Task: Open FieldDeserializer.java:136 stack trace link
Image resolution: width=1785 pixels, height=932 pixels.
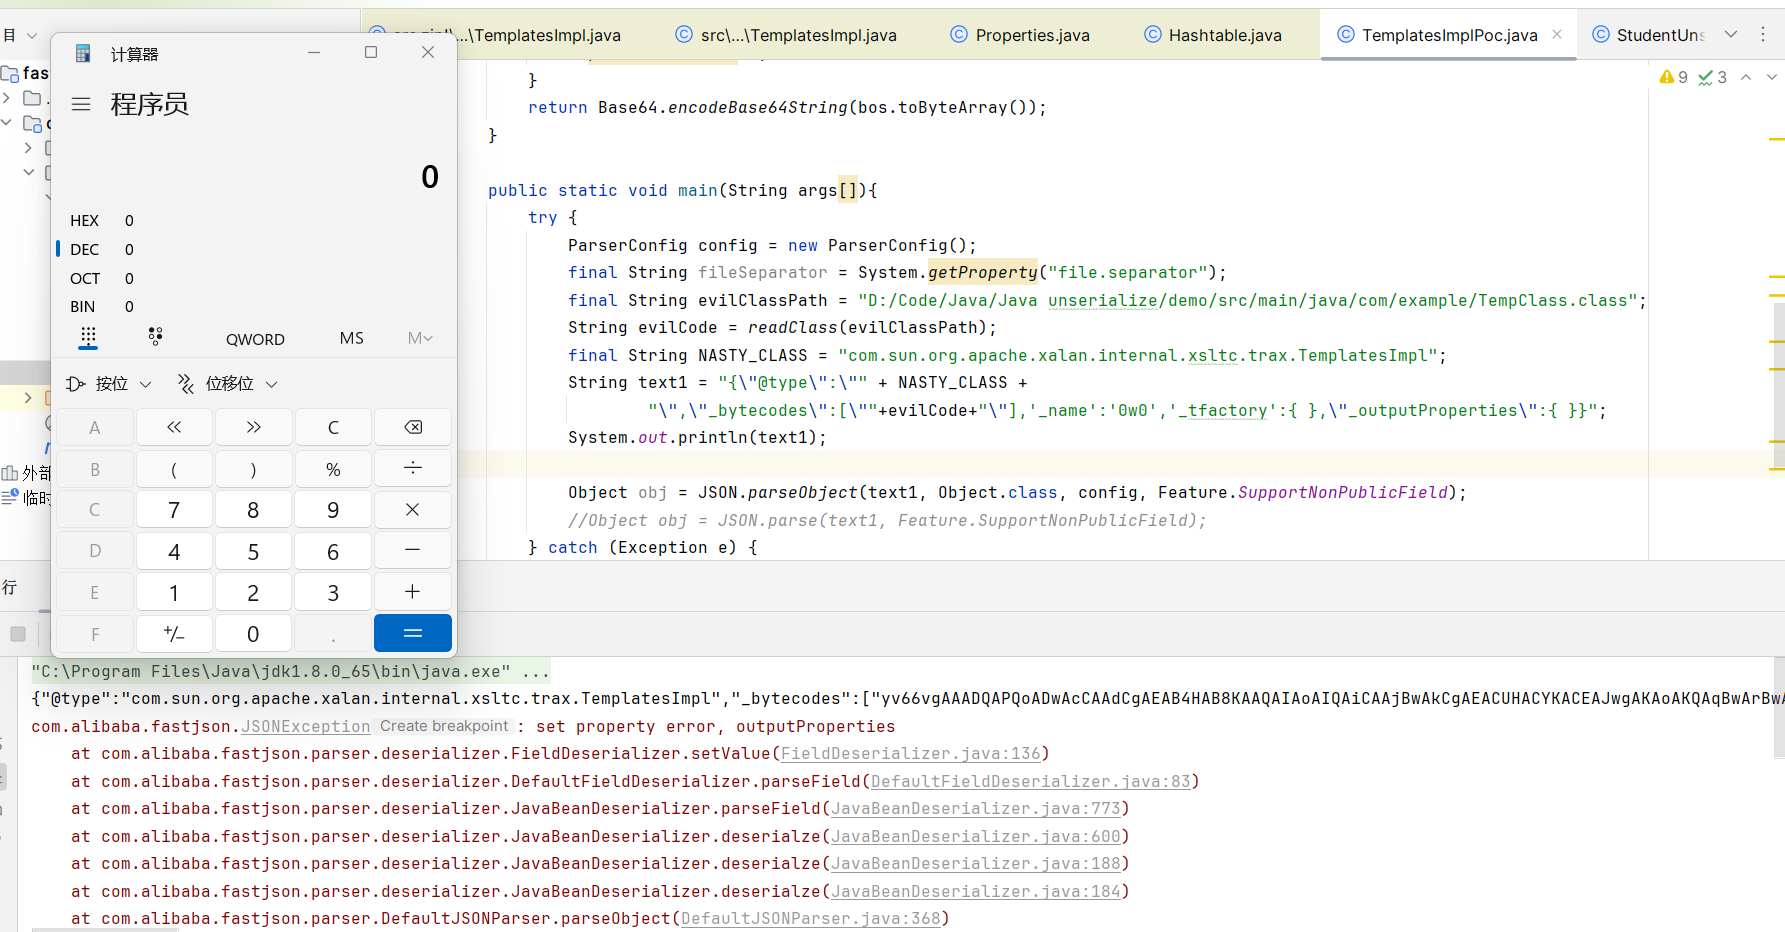Action: [910, 753]
